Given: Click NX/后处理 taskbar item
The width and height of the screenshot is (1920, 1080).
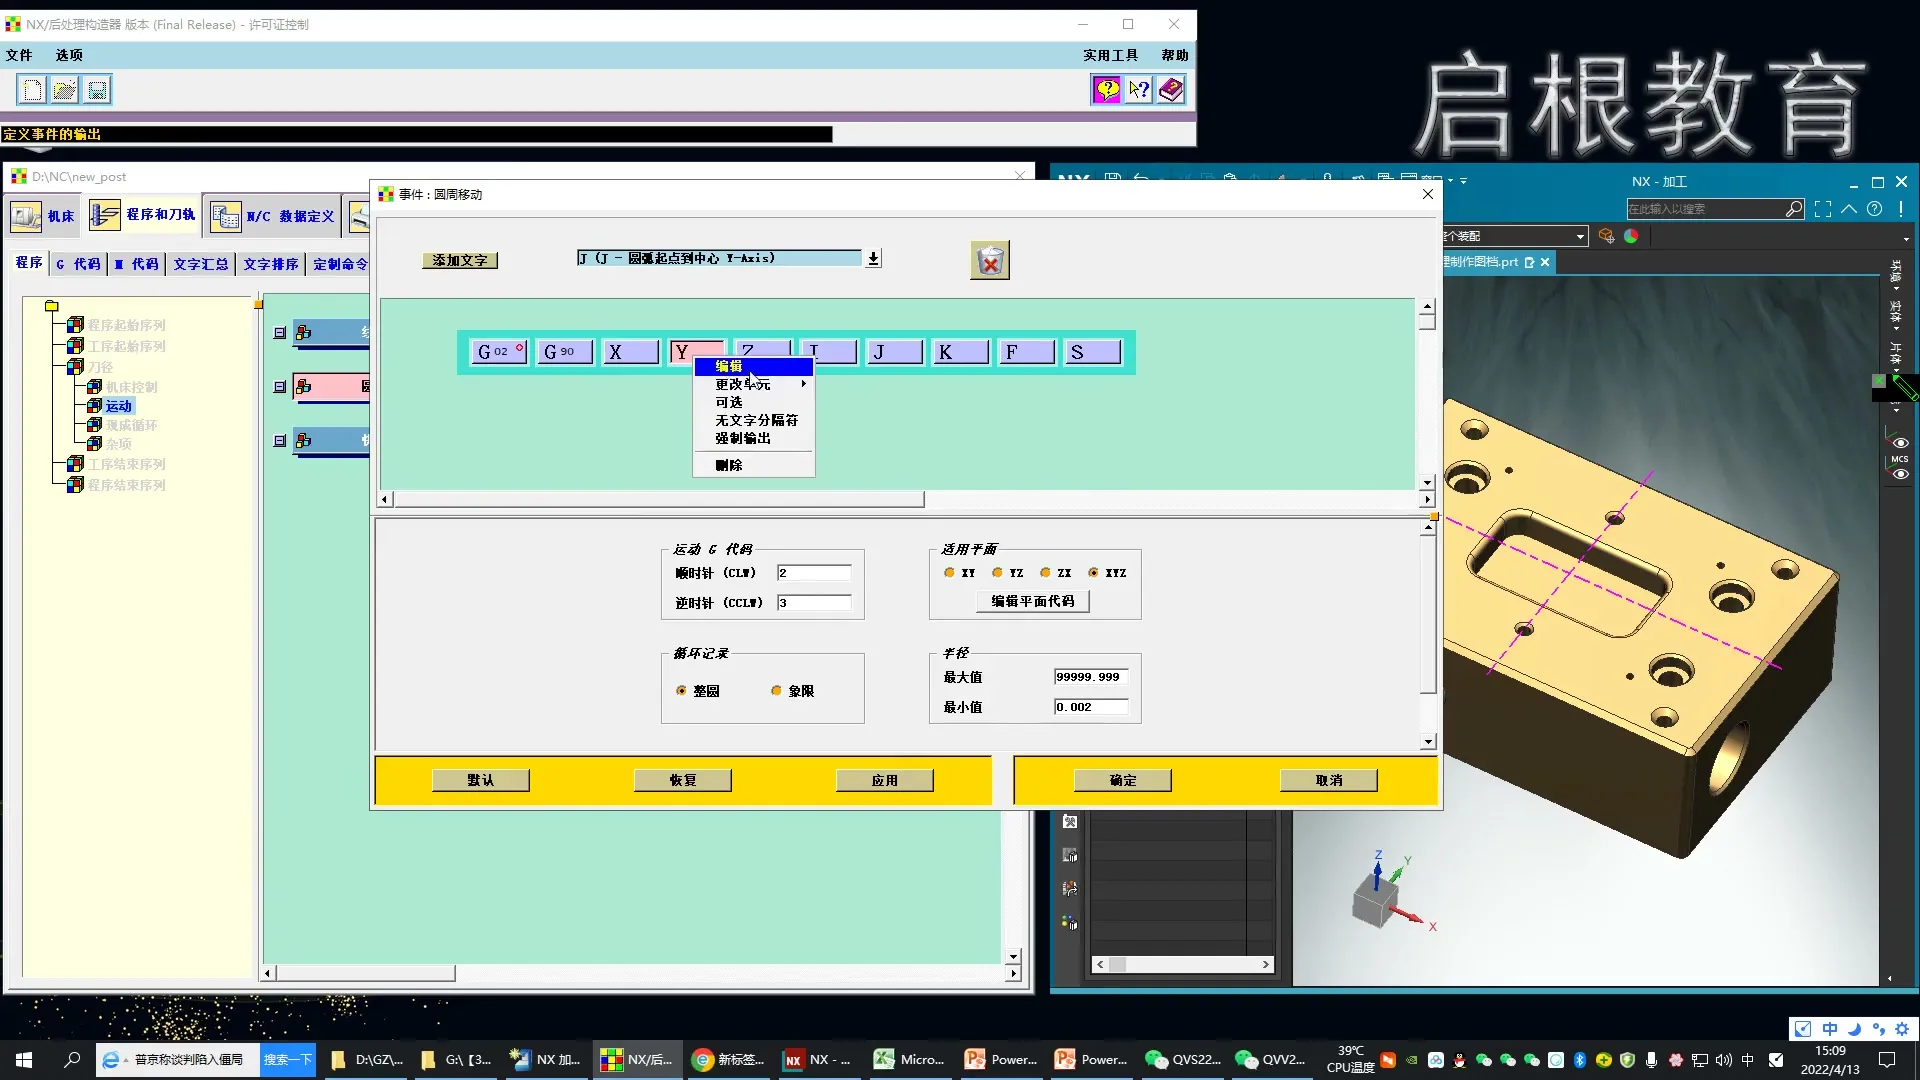Looking at the screenshot, I should click(x=637, y=1059).
